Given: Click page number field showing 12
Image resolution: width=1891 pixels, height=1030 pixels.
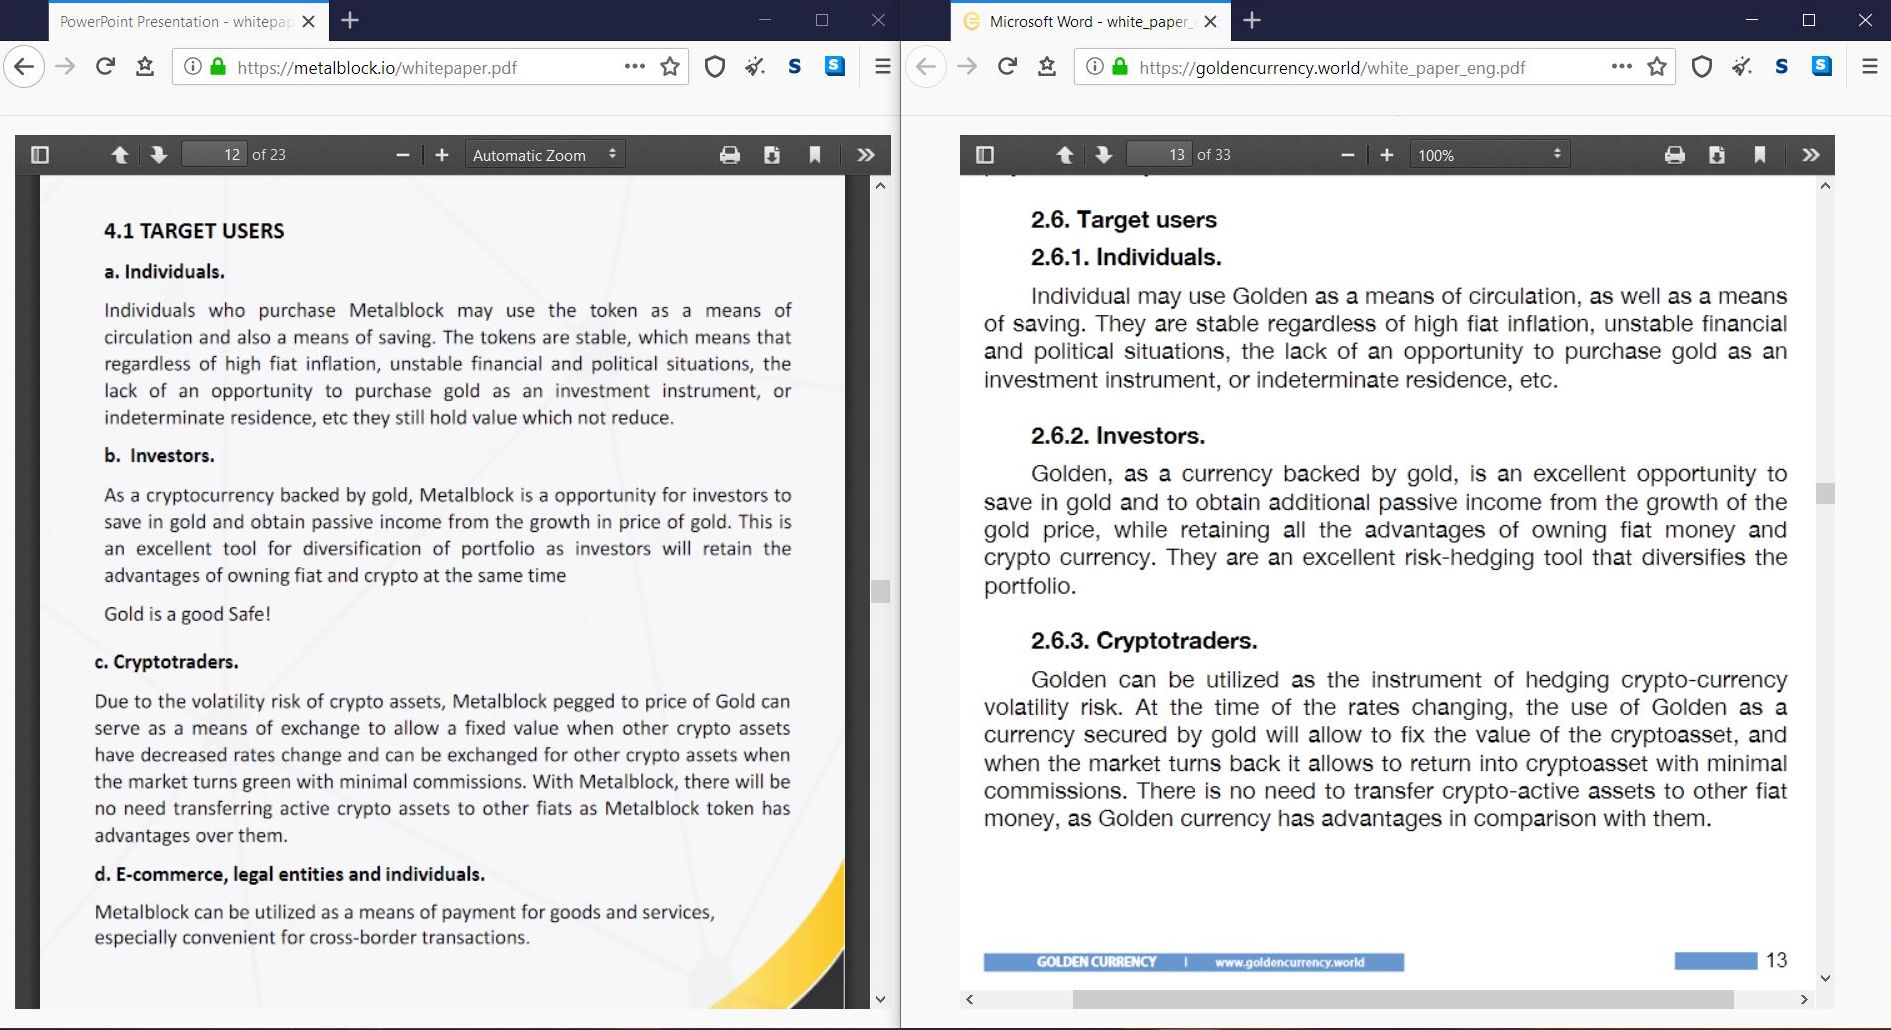Looking at the screenshot, I should click(x=214, y=155).
